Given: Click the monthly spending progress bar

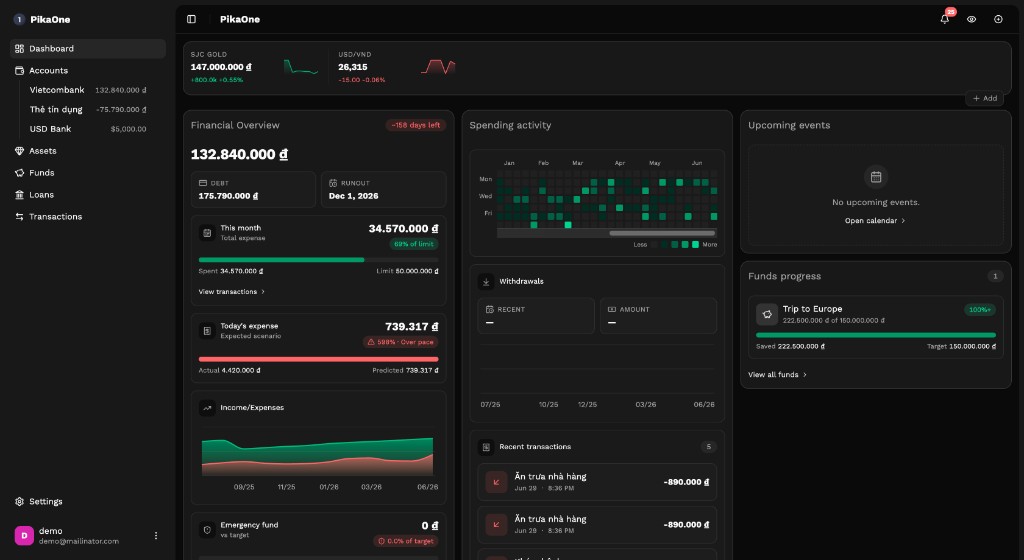Looking at the screenshot, I should [319, 260].
